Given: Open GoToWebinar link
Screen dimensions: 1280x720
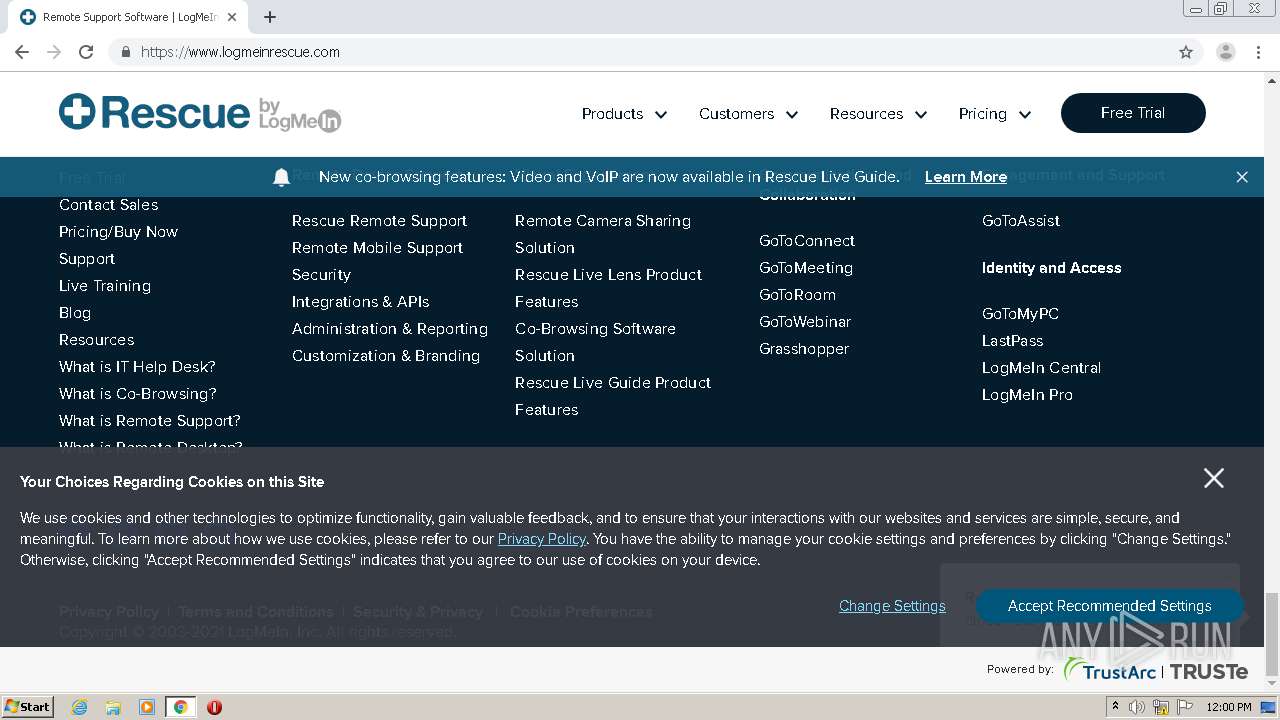Looking at the screenshot, I should click(805, 322).
